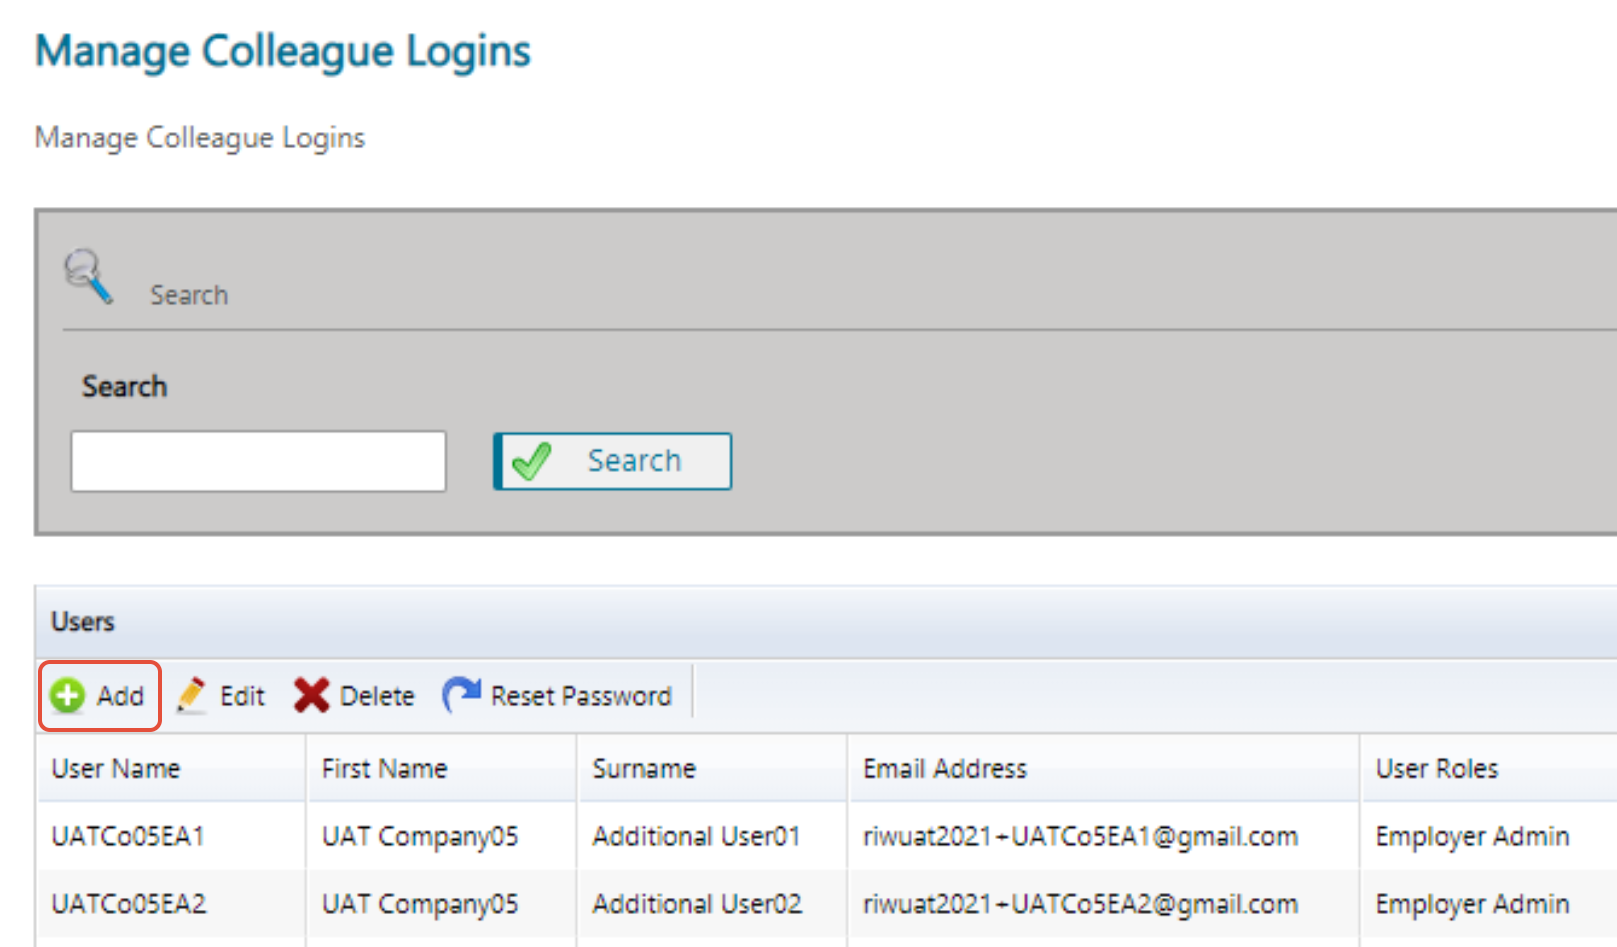
Task: Select the Edit pencil icon
Action: coord(192,695)
